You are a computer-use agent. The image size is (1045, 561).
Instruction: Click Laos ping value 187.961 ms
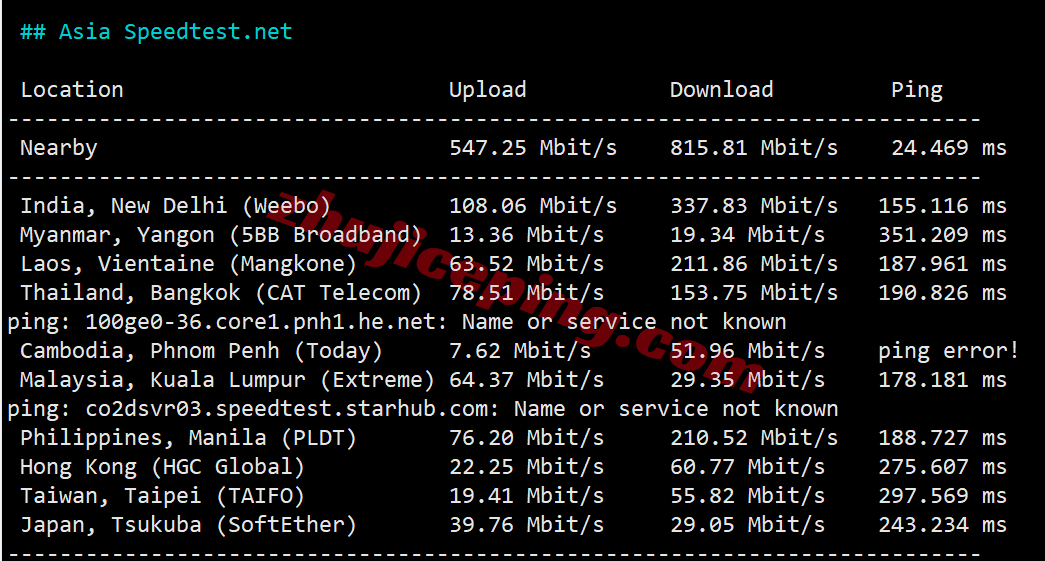[x=942, y=264]
